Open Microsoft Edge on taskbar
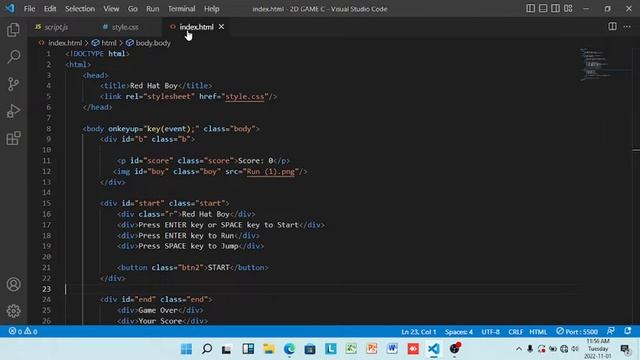Image resolution: width=640 pixels, height=360 pixels. pos(289,349)
